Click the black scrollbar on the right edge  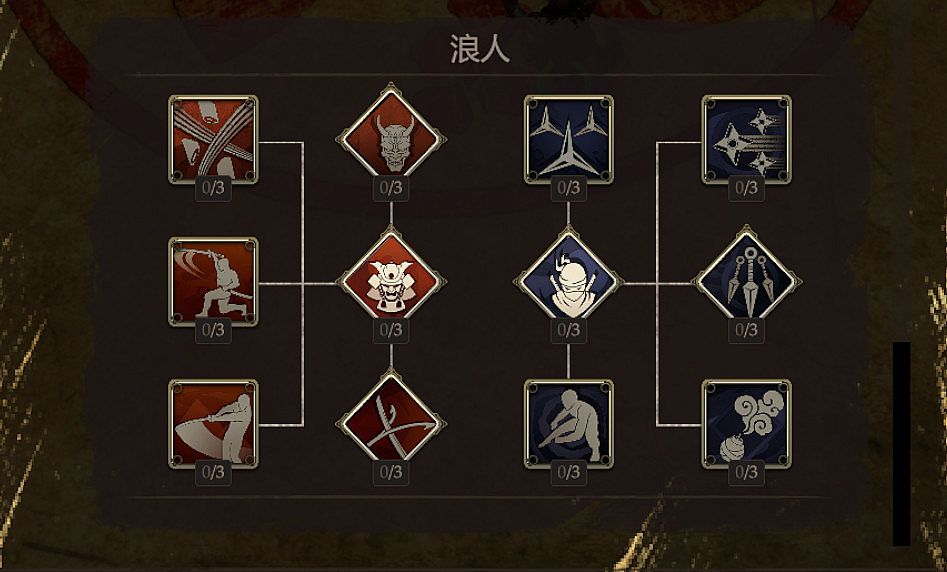pos(902,444)
